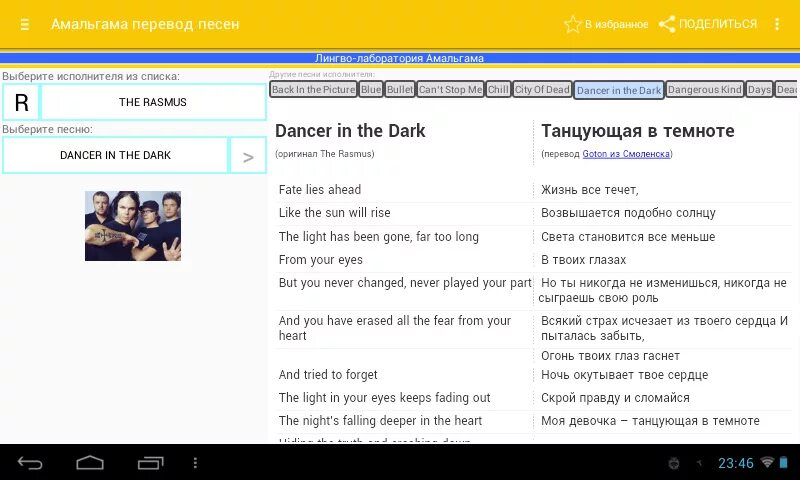Add song to favorites with star icon
The width and height of the screenshot is (800, 480).
point(606,24)
